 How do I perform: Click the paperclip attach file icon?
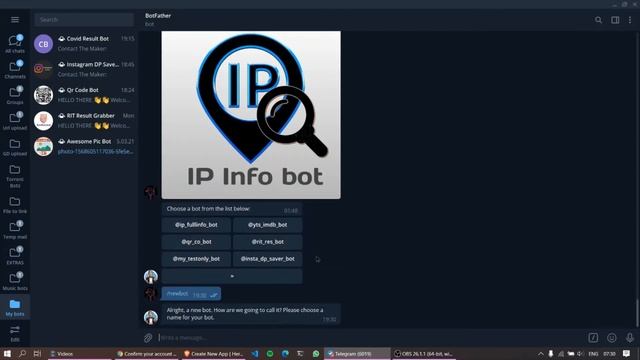[x=148, y=338]
